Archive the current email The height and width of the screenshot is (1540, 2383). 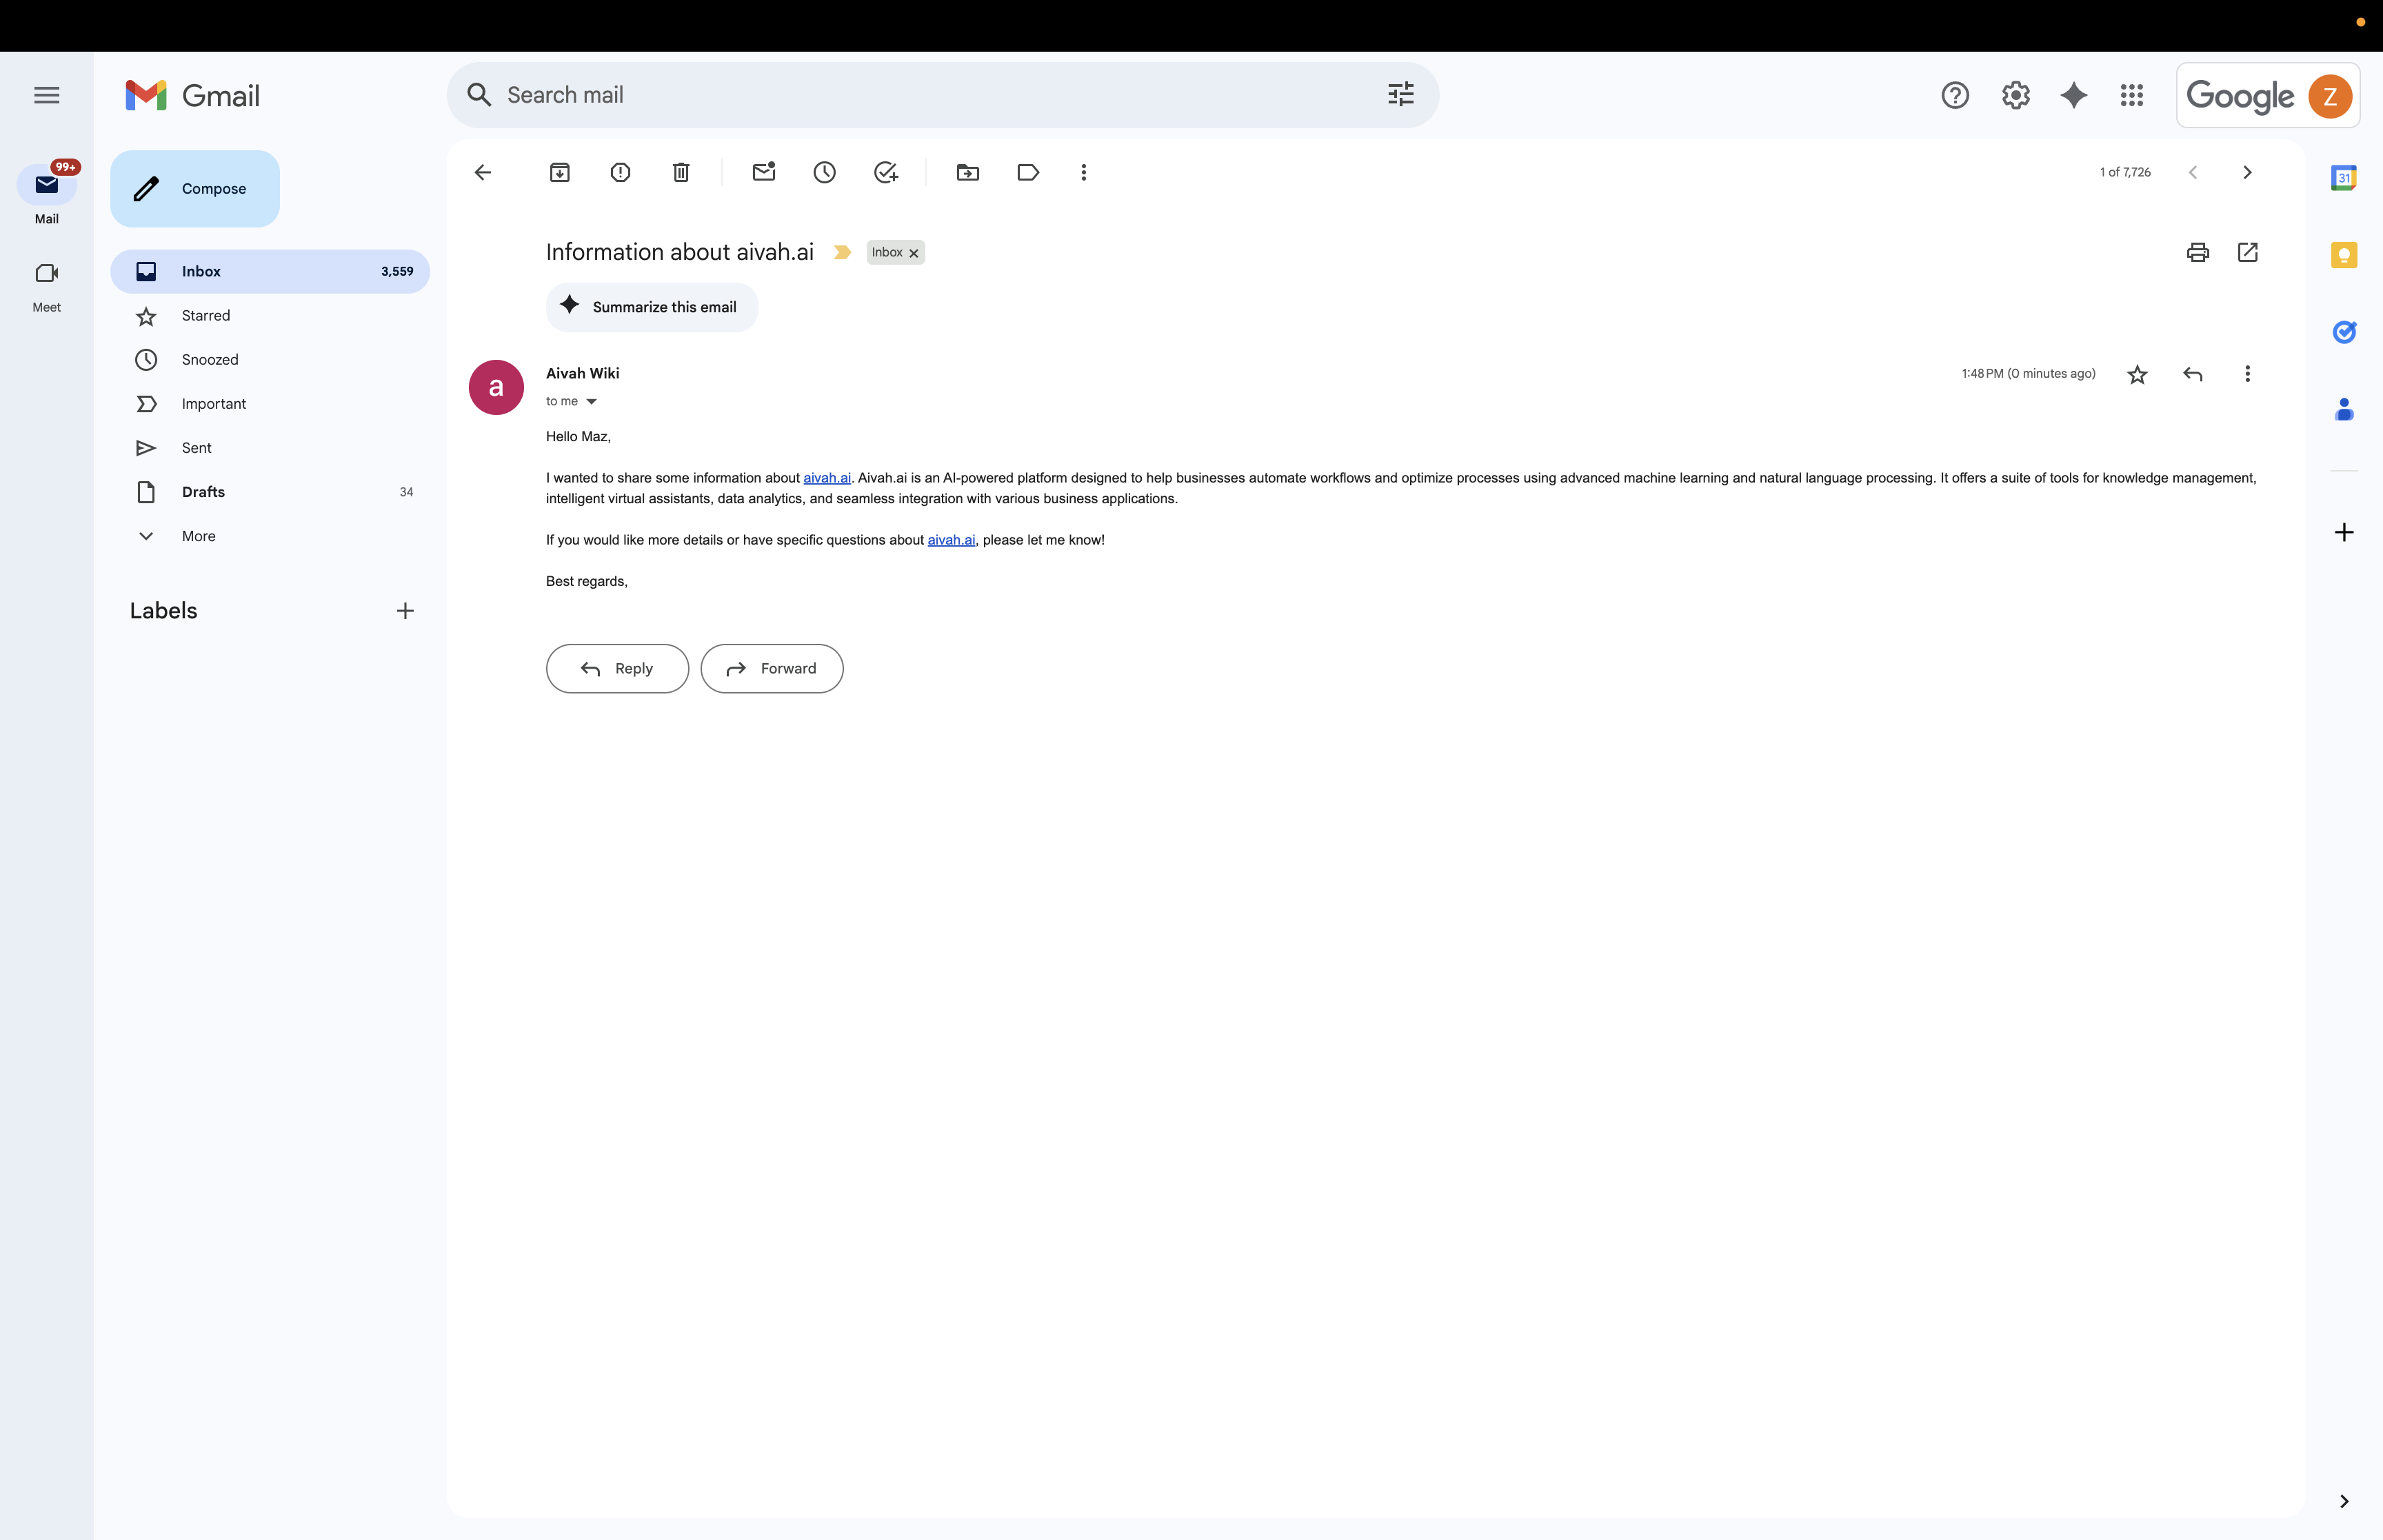[x=560, y=172]
